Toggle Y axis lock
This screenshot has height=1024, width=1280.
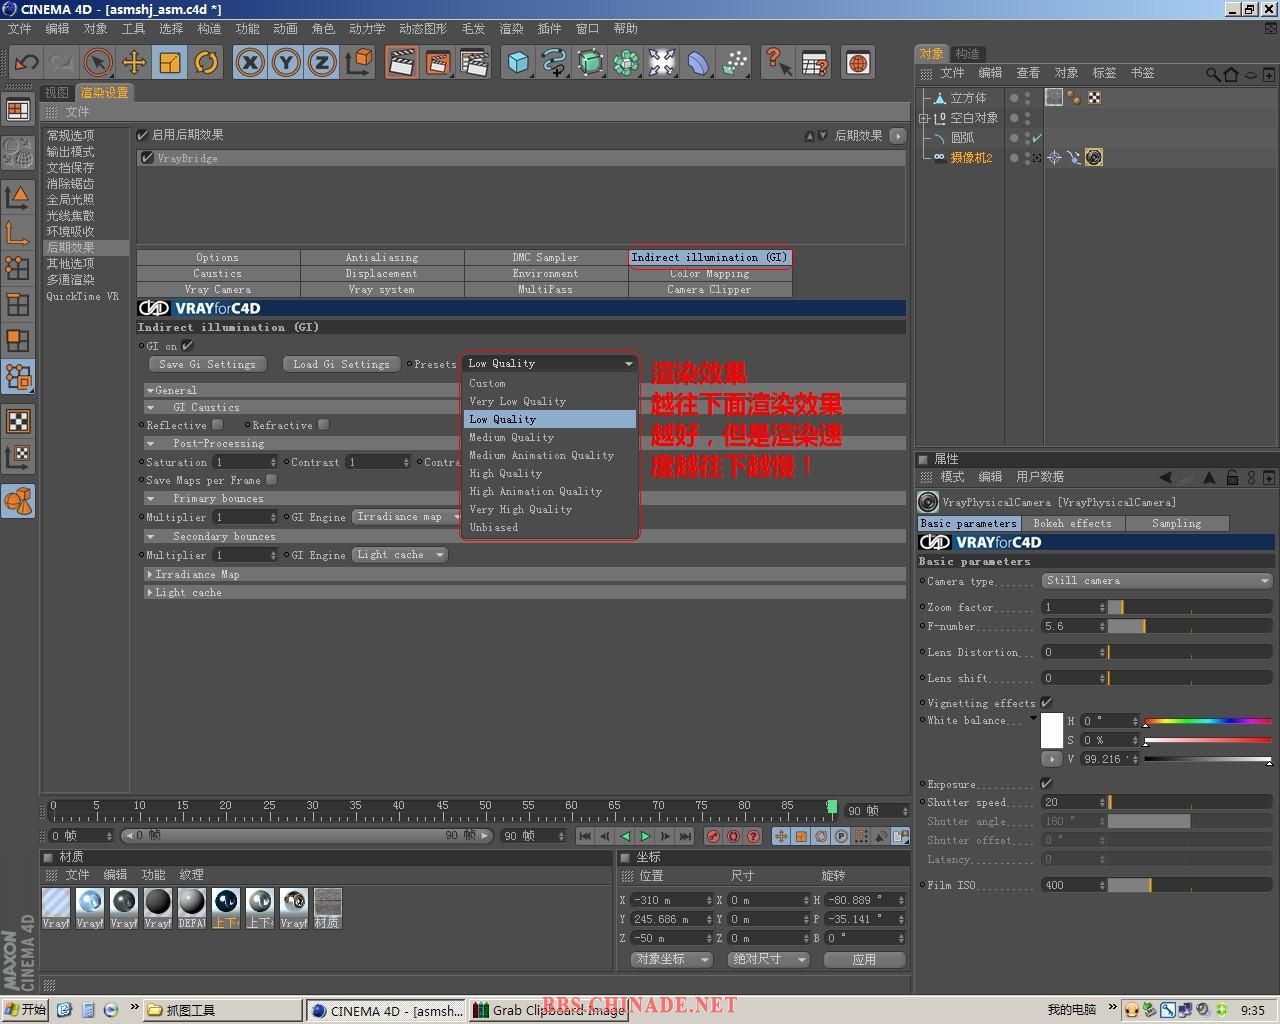286,63
